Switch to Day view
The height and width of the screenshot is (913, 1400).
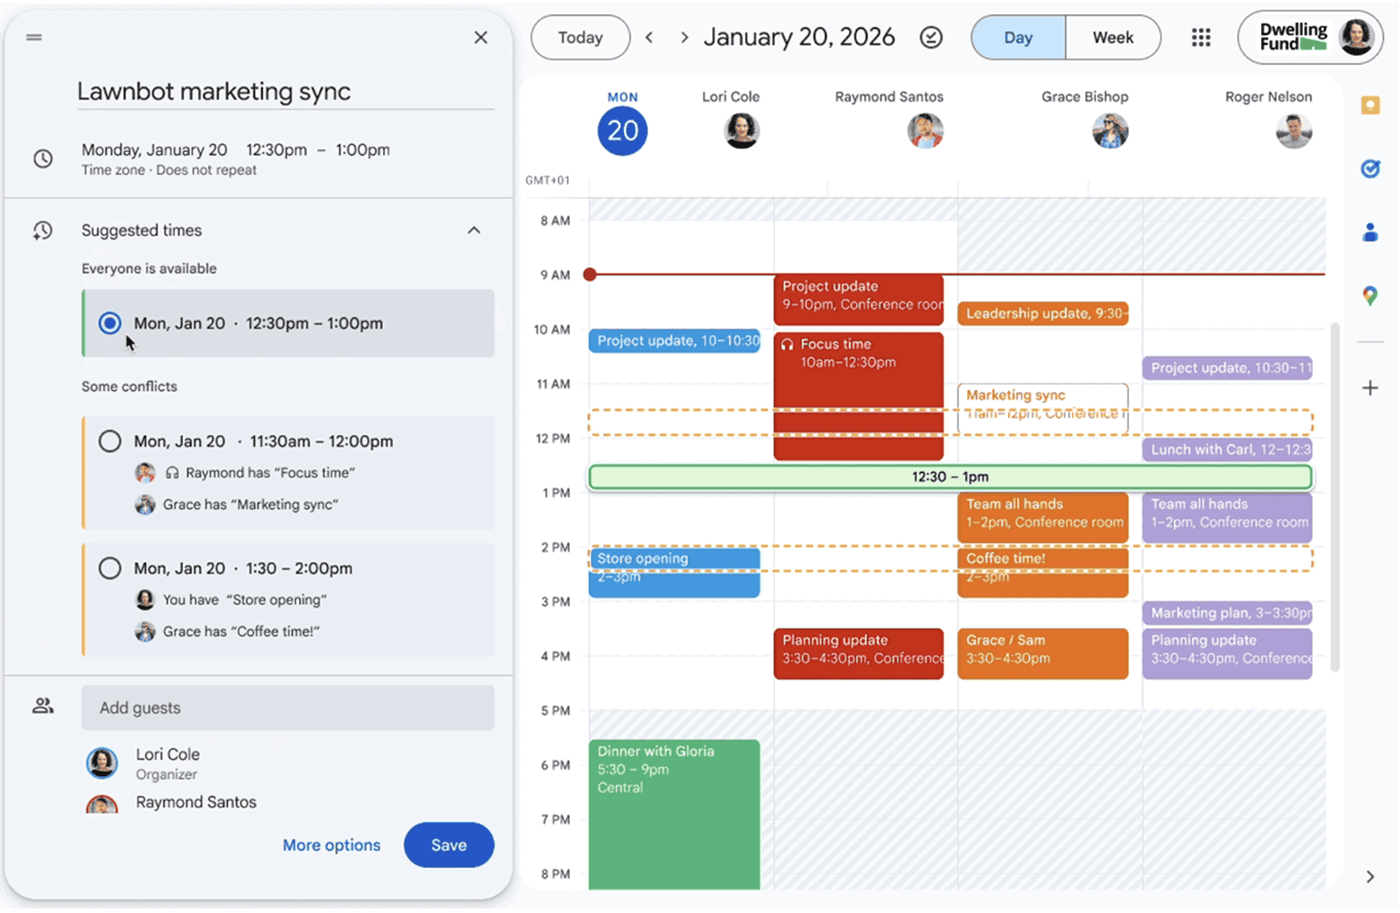tap(1018, 38)
